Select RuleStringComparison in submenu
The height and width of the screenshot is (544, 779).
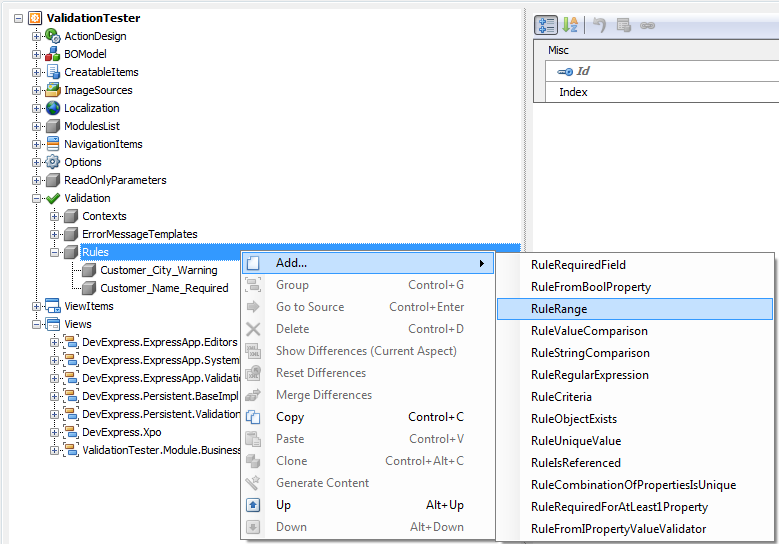[635, 353]
